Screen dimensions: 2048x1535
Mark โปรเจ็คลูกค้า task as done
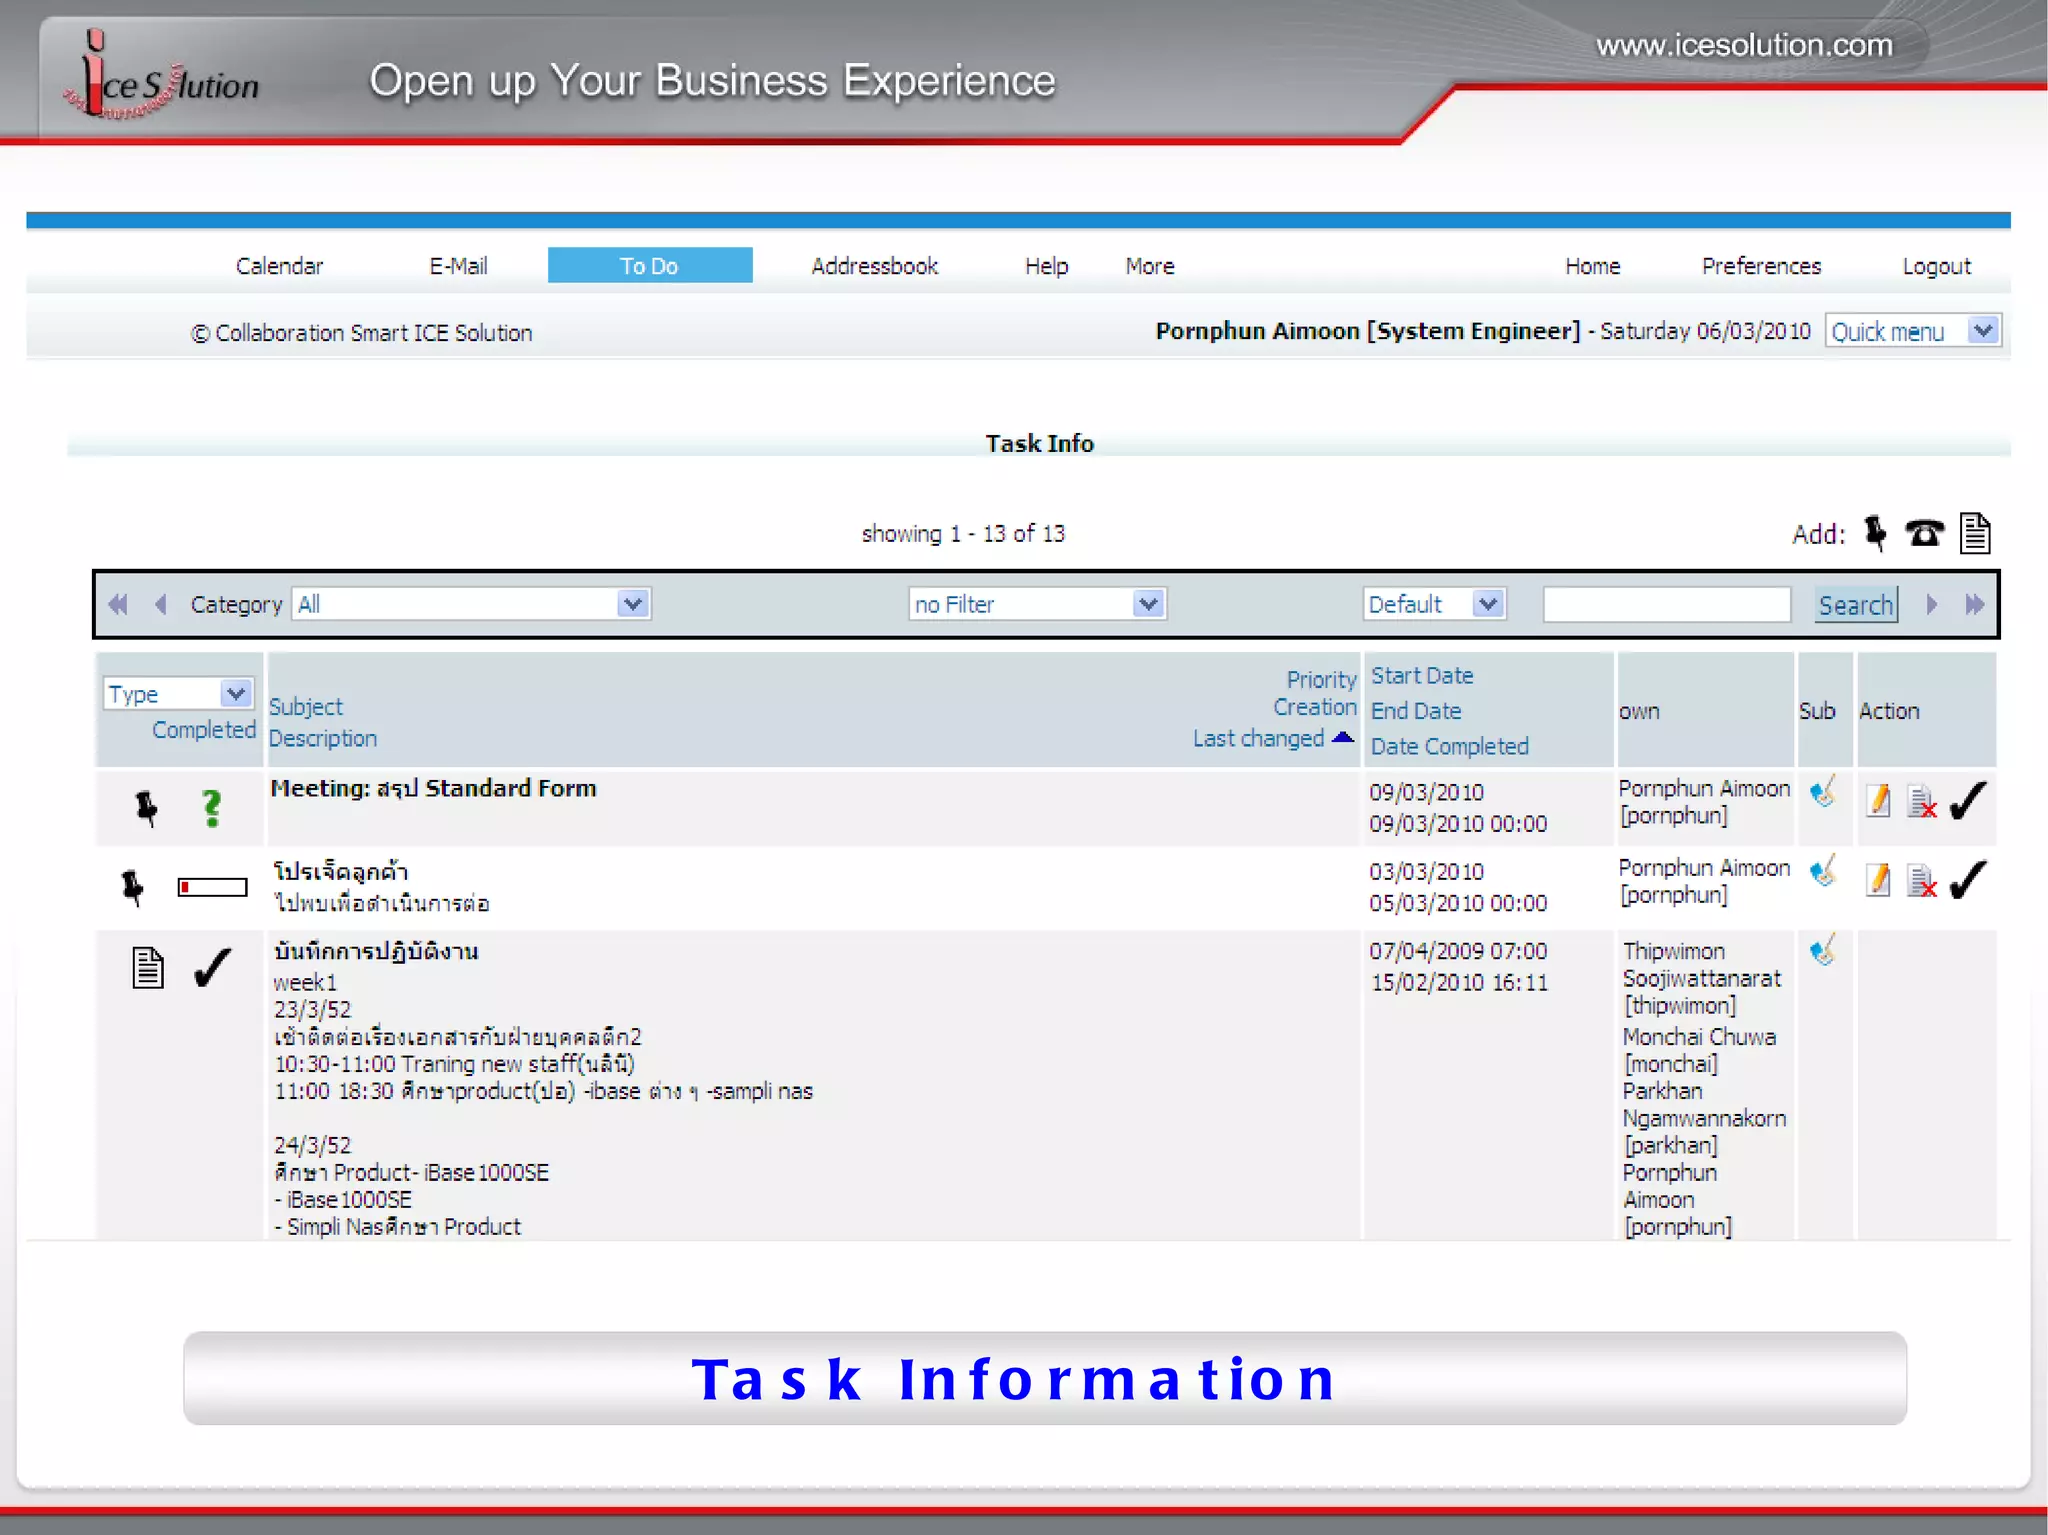click(1968, 880)
